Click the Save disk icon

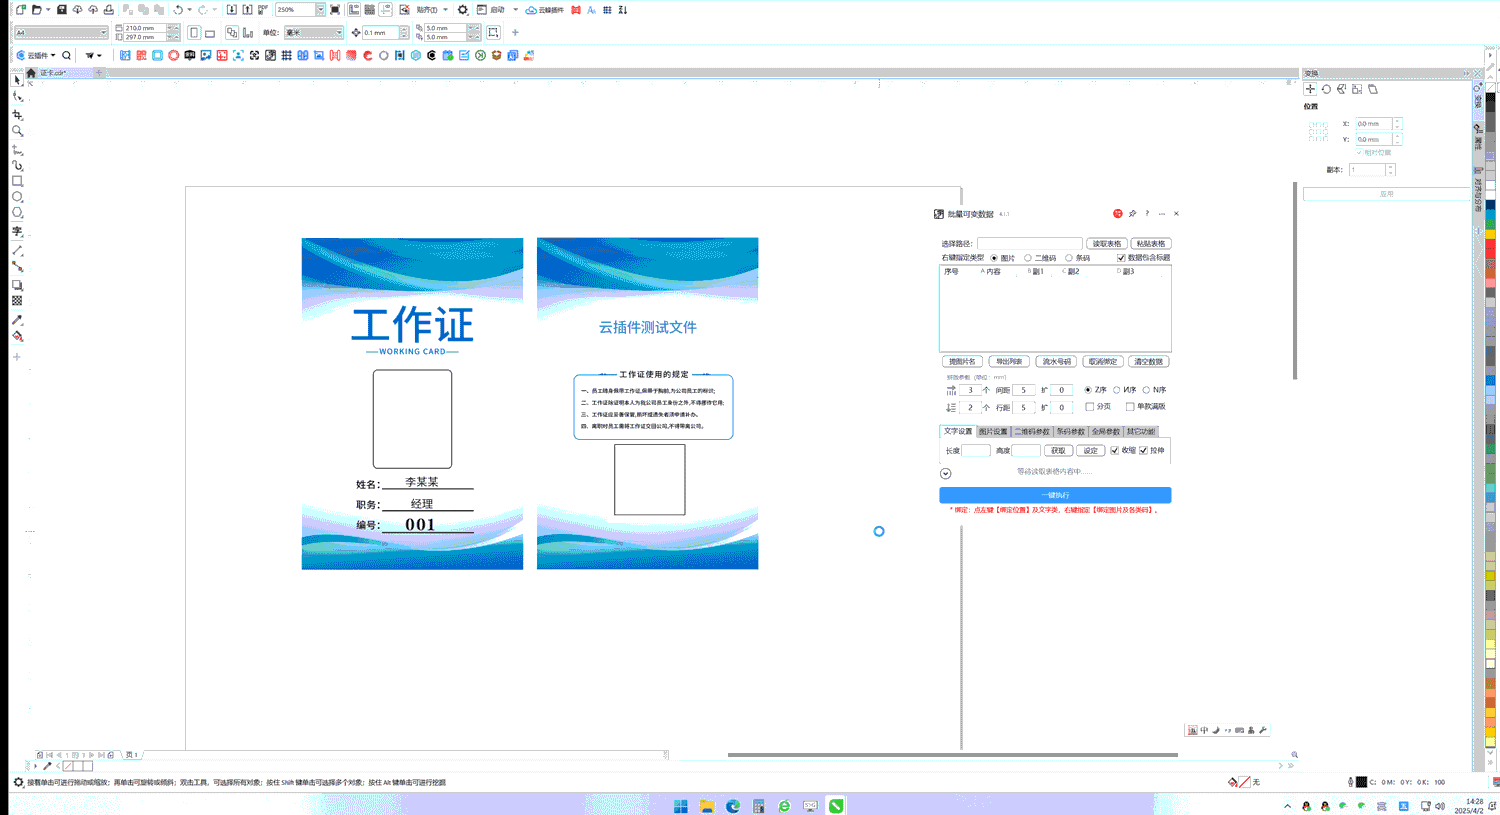[61, 9]
